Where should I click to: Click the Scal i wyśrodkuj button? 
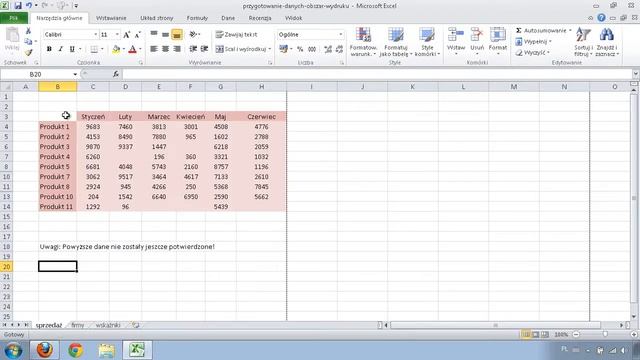pyautogui.click(x=243, y=49)
